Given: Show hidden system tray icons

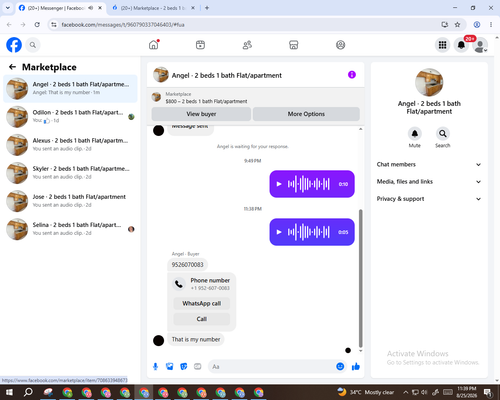Looking at the screenshot, I should coord(405,392).
